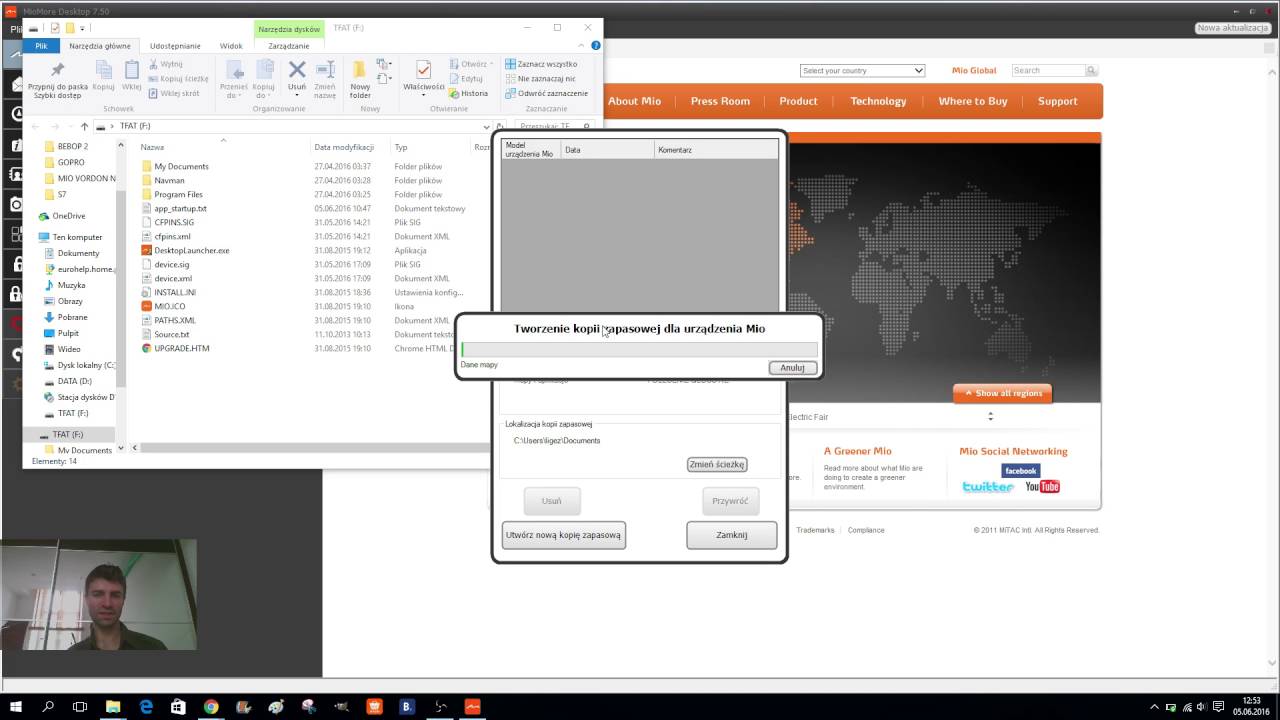Viewport: 1280px width, 720px height.
Task: Click the Wklej paste icon
Action: [x=131, y=69]
